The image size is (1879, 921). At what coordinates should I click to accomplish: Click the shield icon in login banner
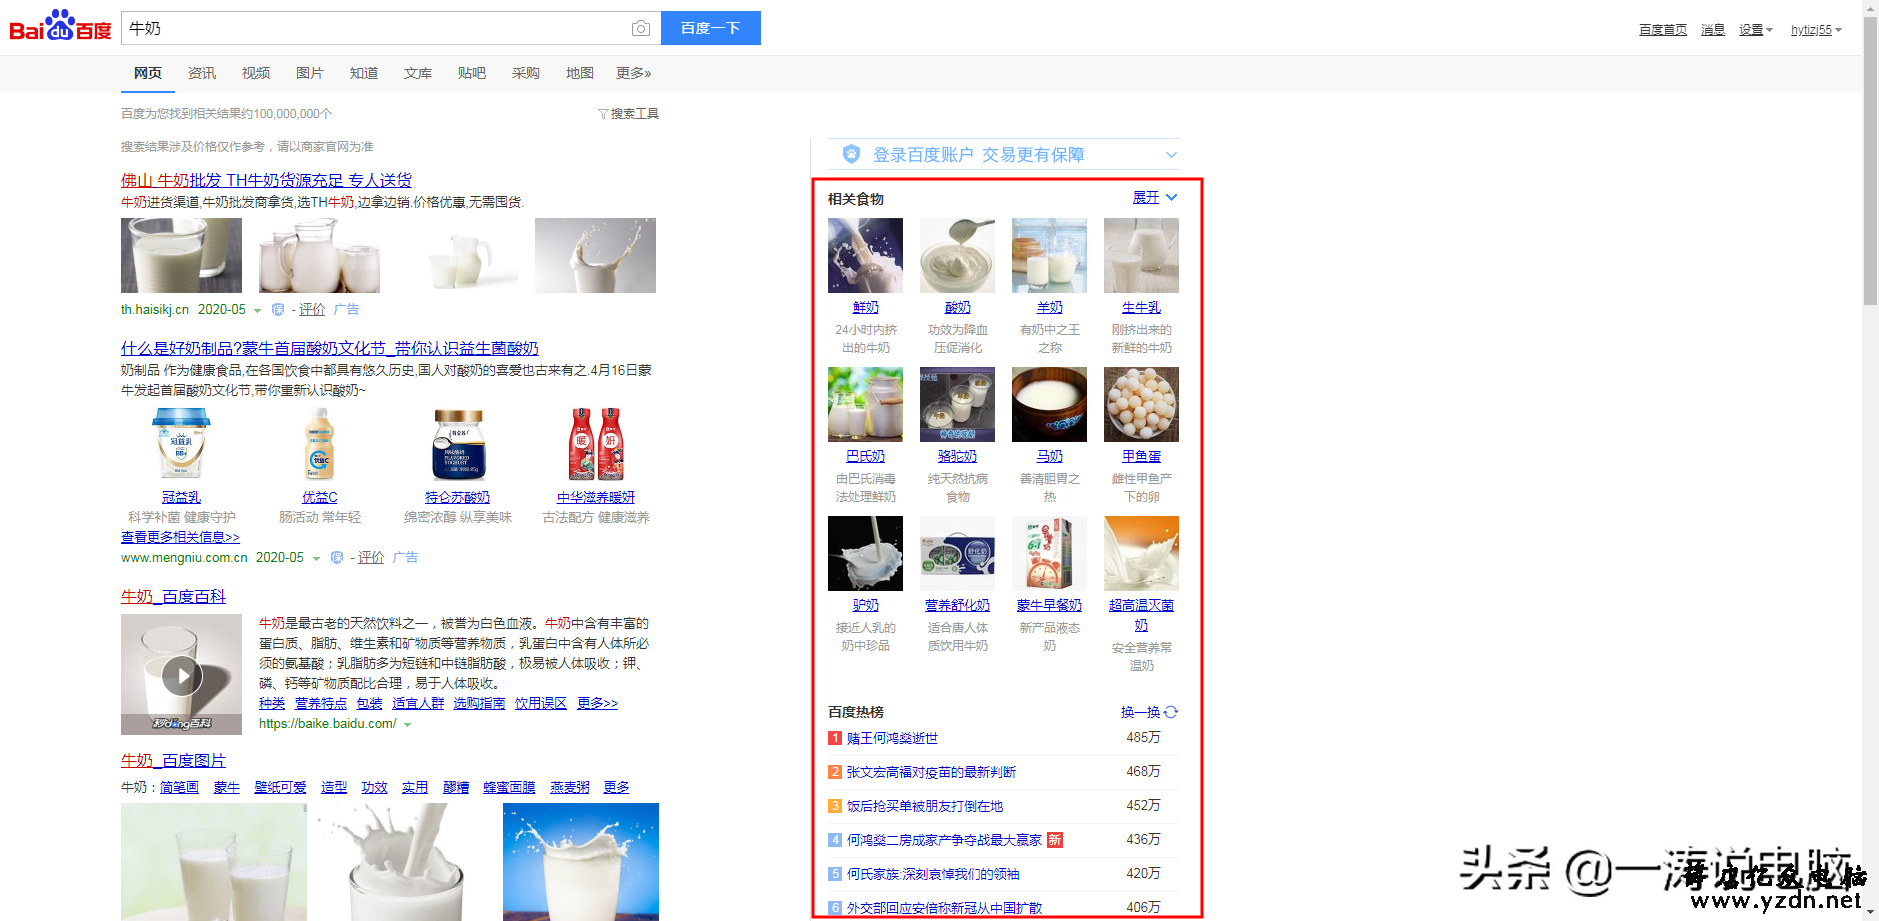click(851, 154)
